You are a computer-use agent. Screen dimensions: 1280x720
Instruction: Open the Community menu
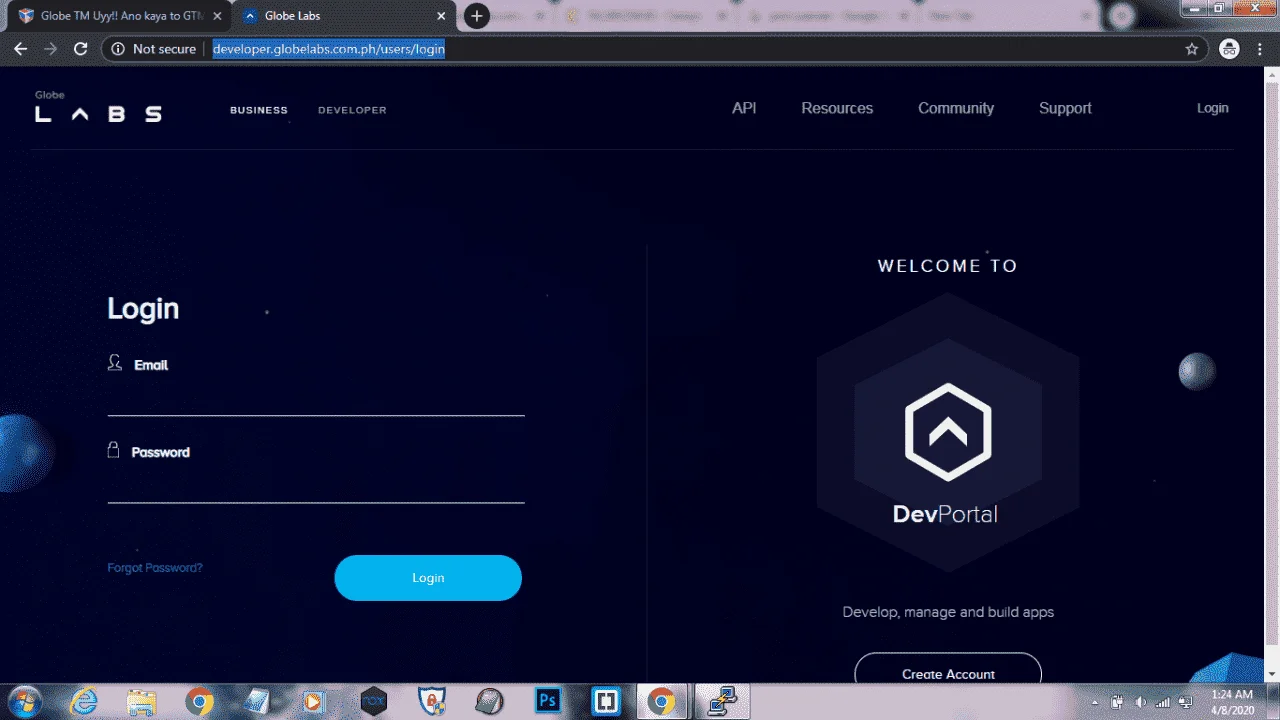[956, 108]
